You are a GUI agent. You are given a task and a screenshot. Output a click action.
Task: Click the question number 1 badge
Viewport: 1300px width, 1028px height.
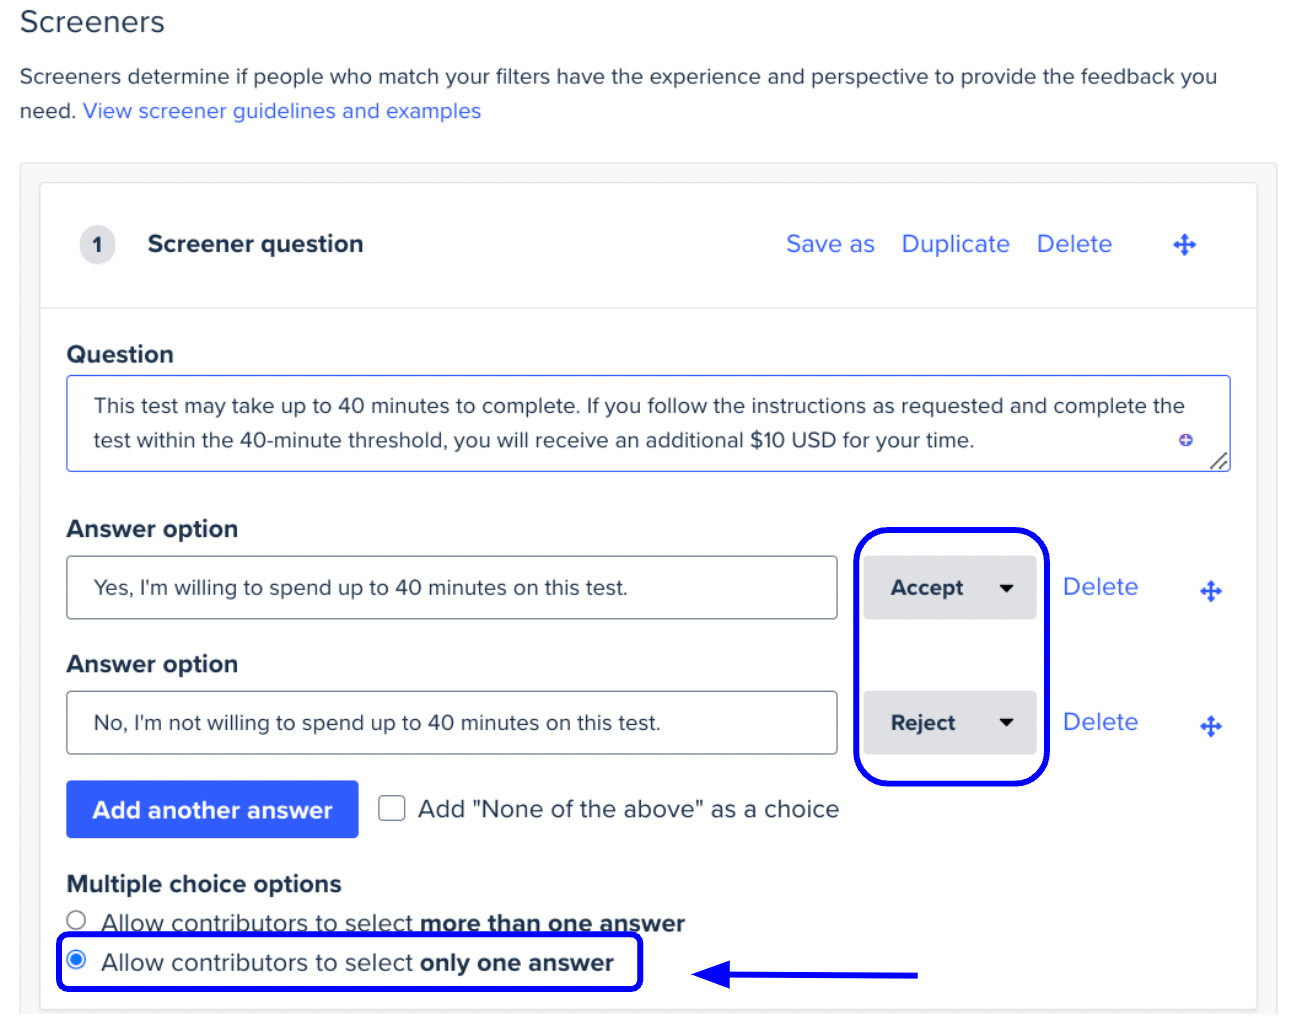click(x=97, y=244)
